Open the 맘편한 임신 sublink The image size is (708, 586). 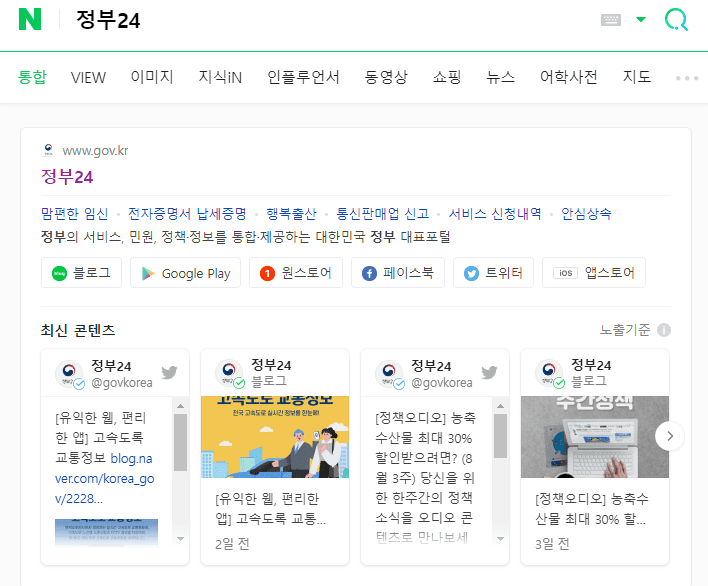click(x=75, y=214)
